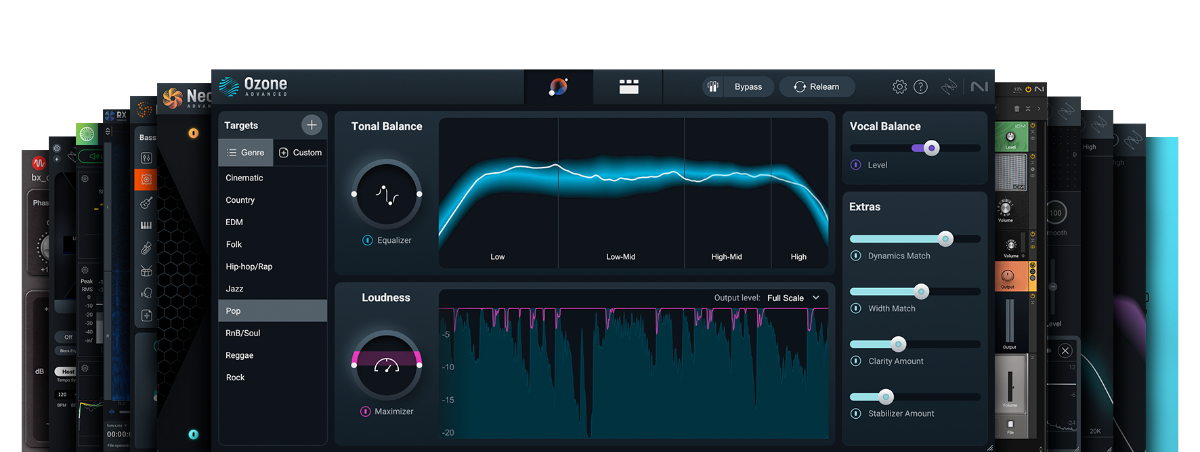Toggle the orange power button in Neoverb window
The width and height of the screenshot is (1200, 452).
point(193,132)
